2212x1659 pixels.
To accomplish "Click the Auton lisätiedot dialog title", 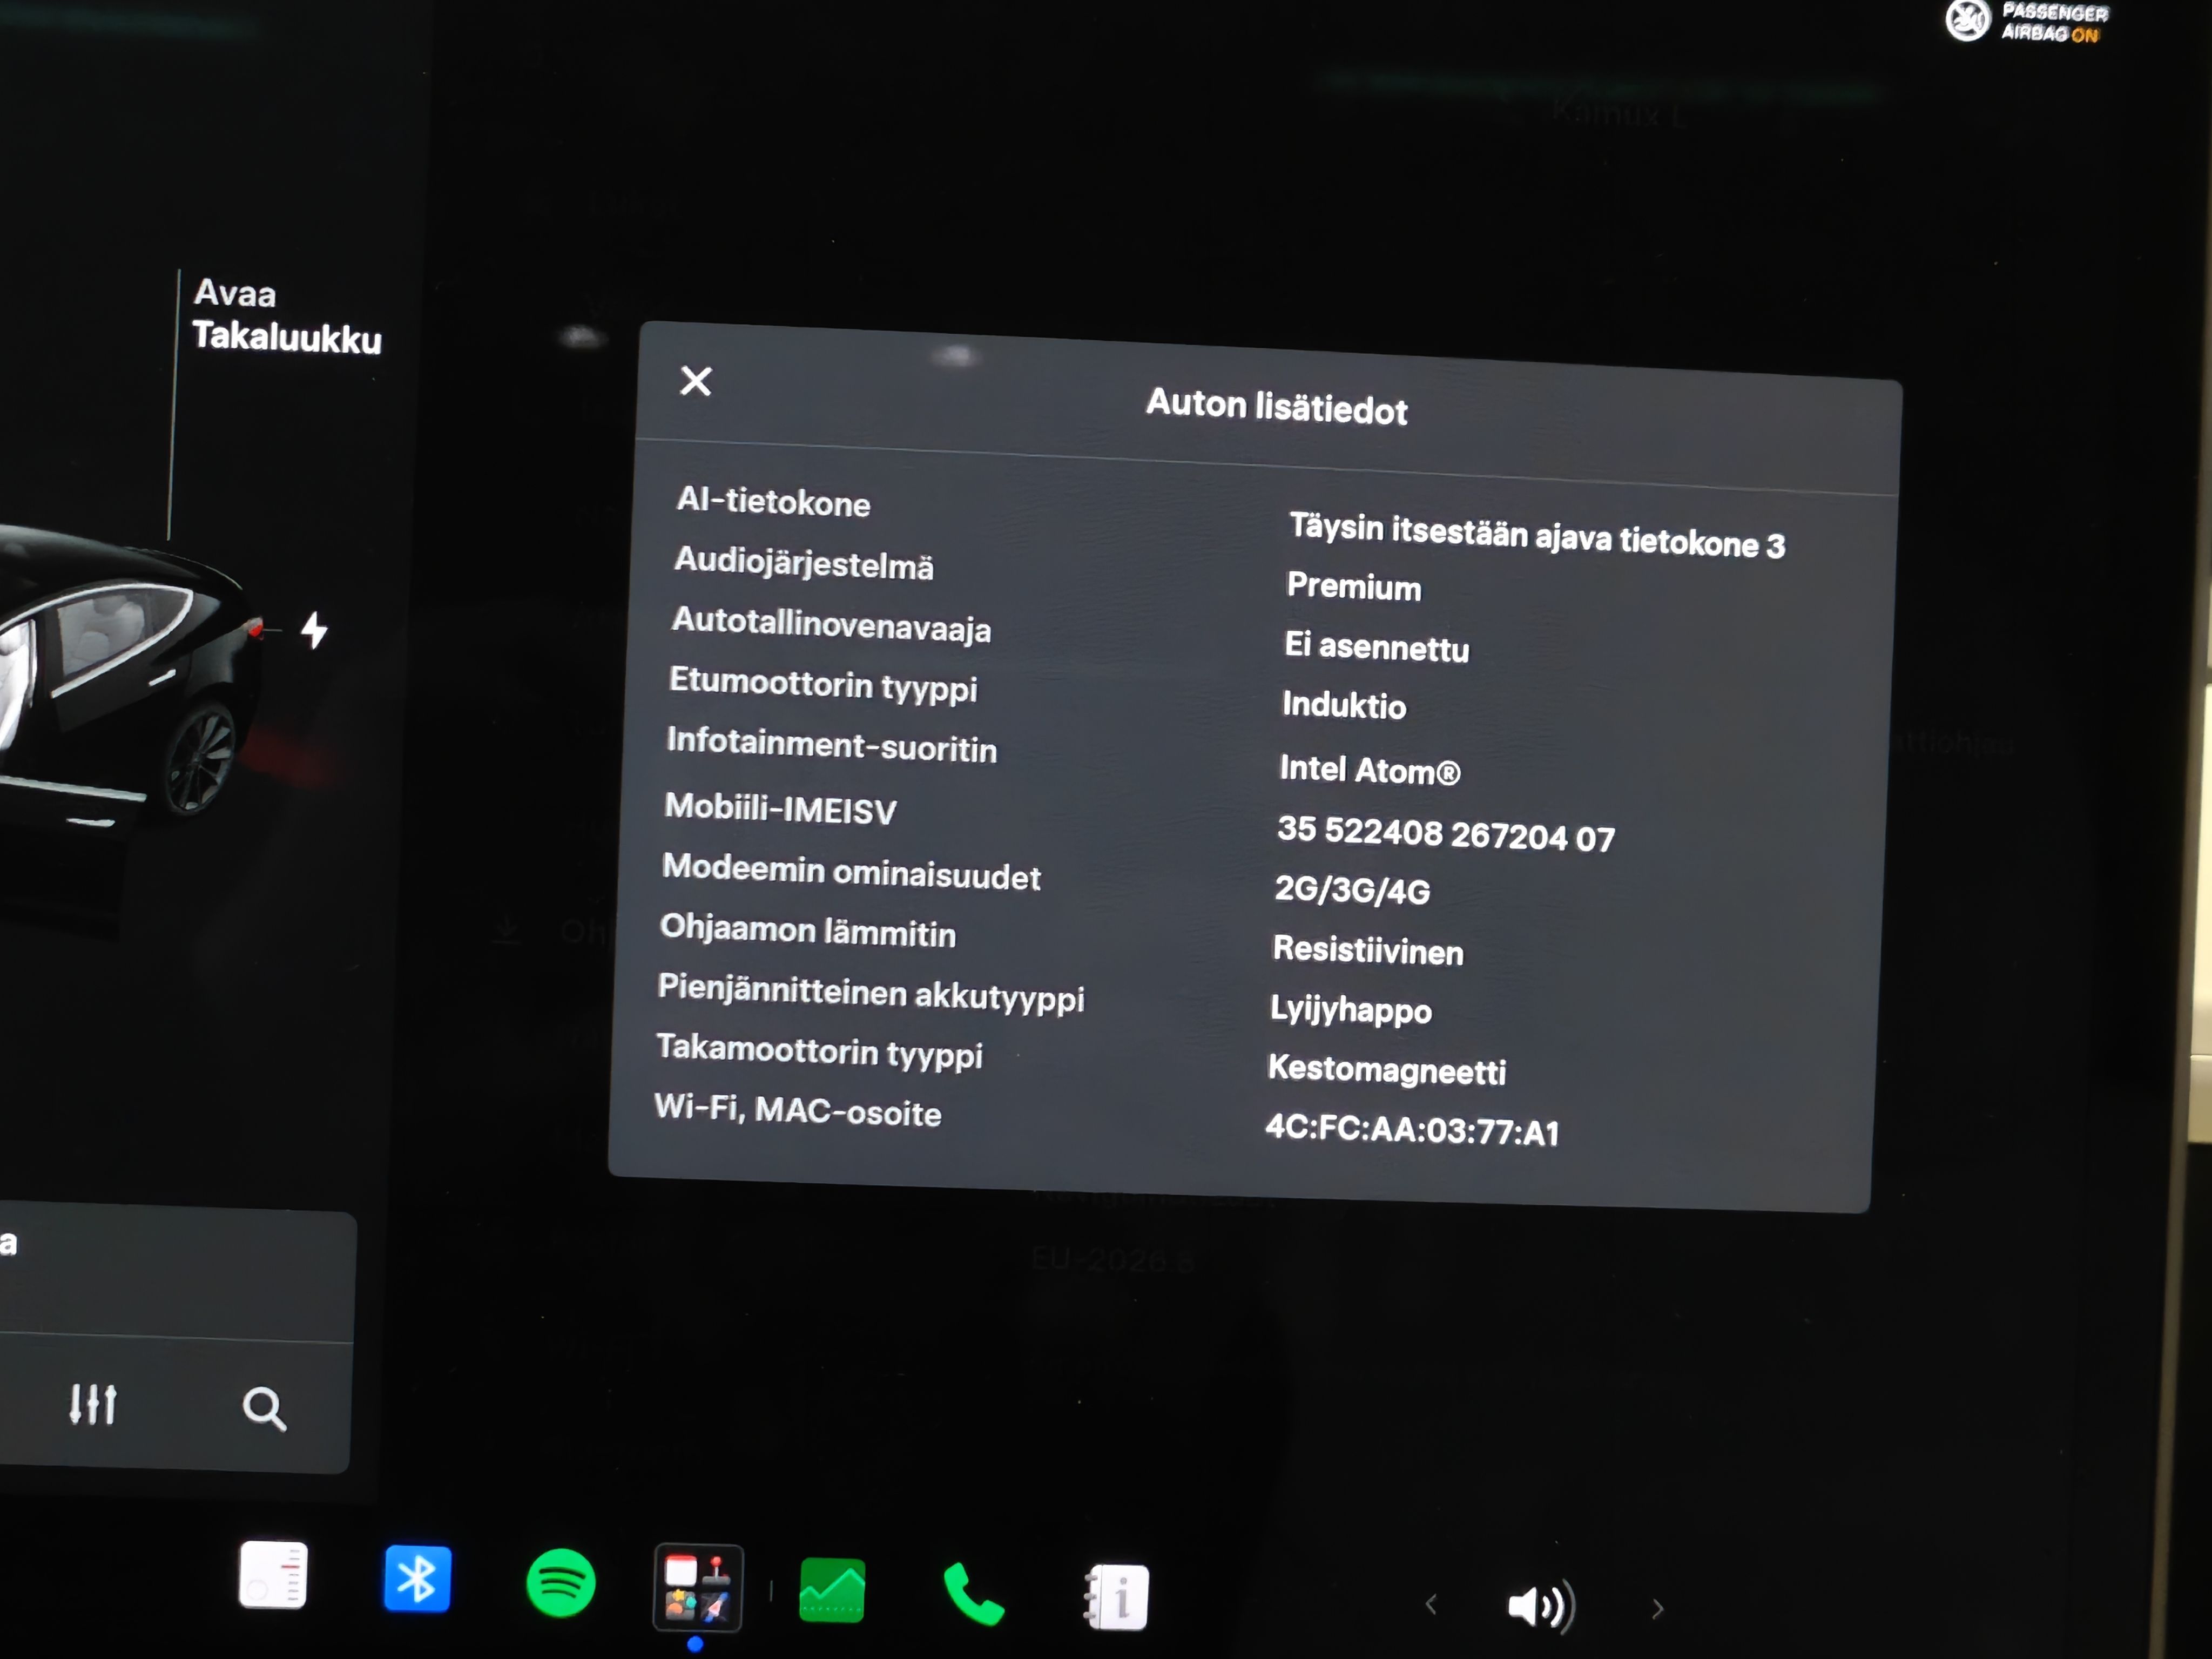I will click(1276, 407).
